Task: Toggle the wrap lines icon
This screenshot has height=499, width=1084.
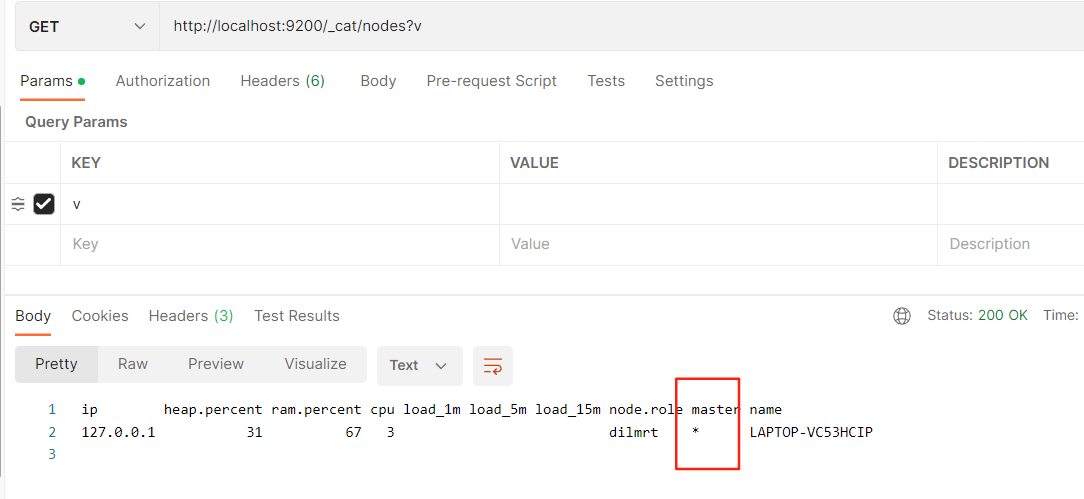Action: coord(493,366)
